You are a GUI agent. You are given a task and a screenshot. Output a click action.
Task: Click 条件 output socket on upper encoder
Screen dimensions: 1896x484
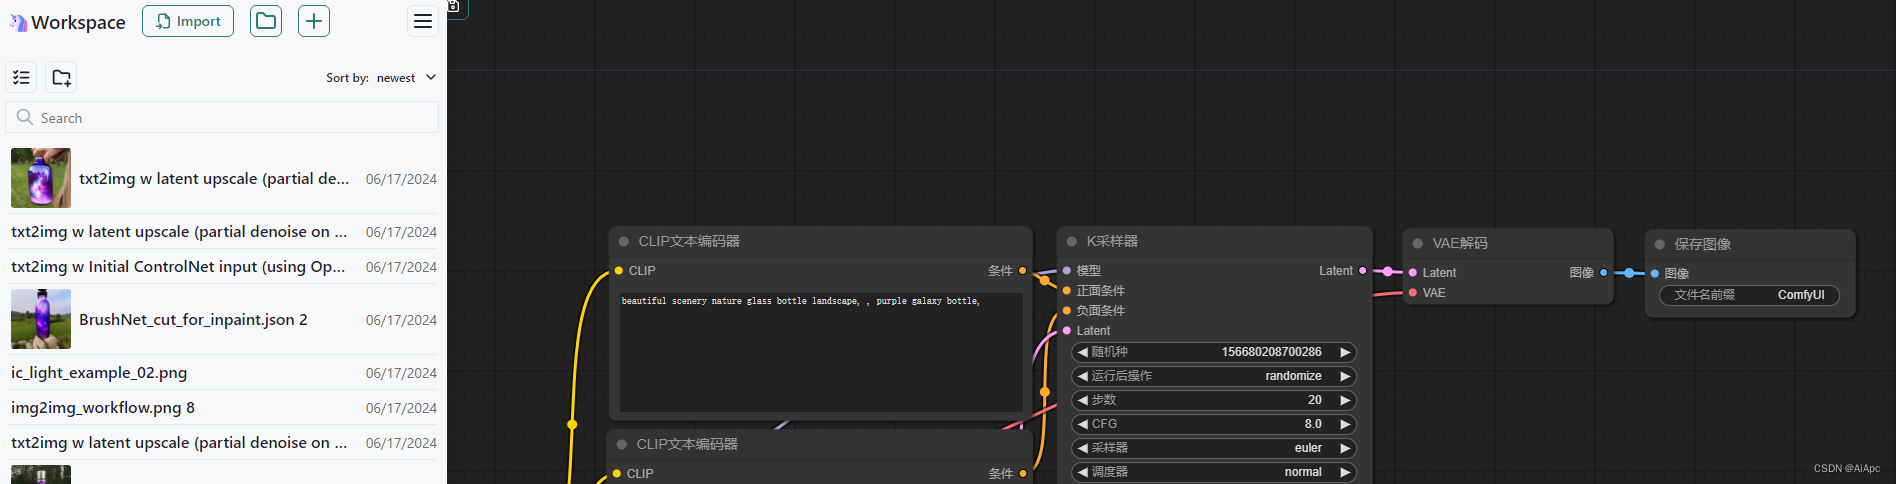[x=1022, y=271]
